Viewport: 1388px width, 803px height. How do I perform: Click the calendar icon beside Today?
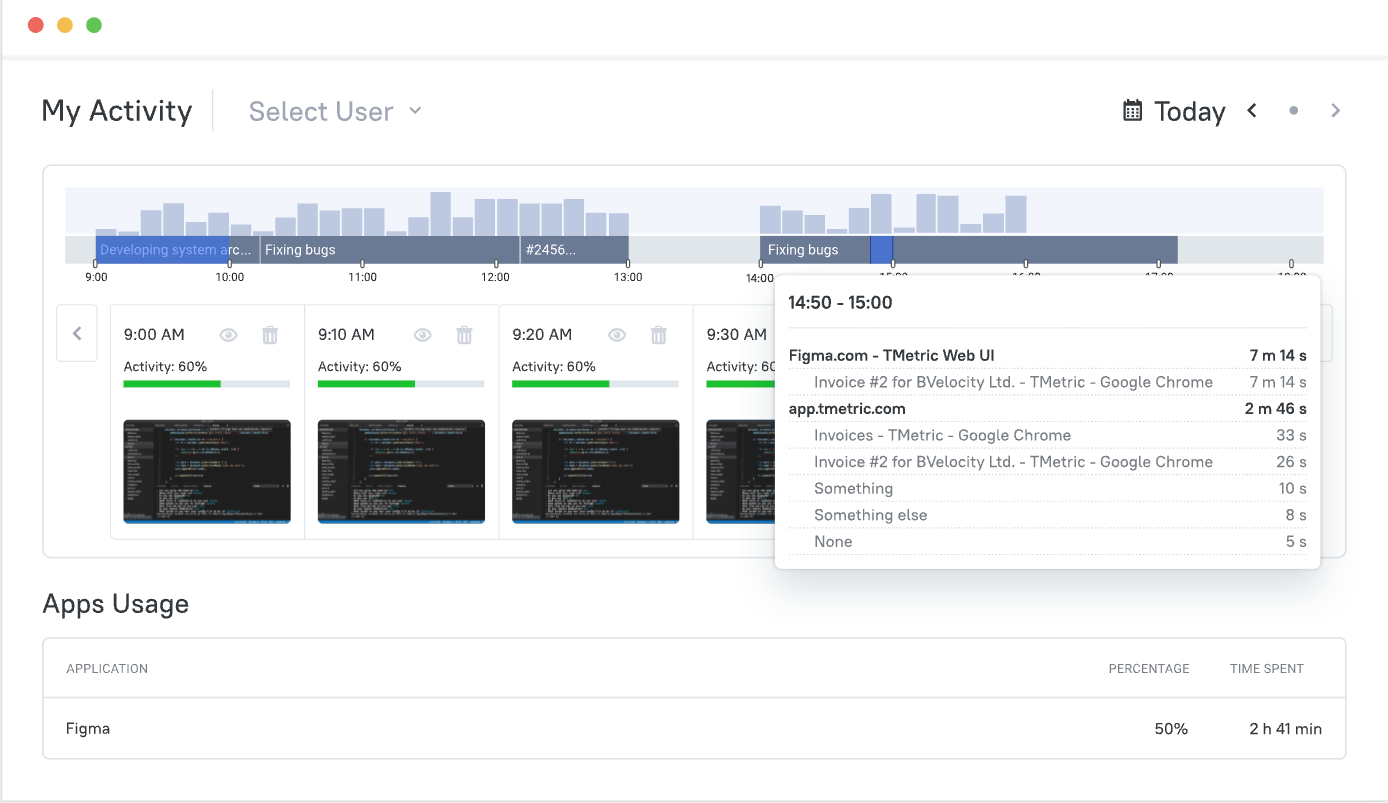[1132, 110]
